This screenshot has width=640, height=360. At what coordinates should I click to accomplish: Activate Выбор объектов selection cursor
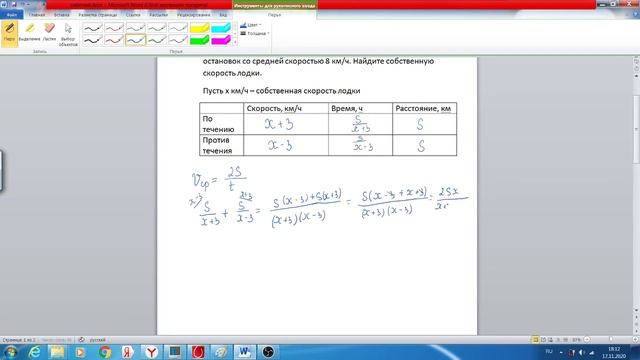pyautogui.click(x=68, y=34)
